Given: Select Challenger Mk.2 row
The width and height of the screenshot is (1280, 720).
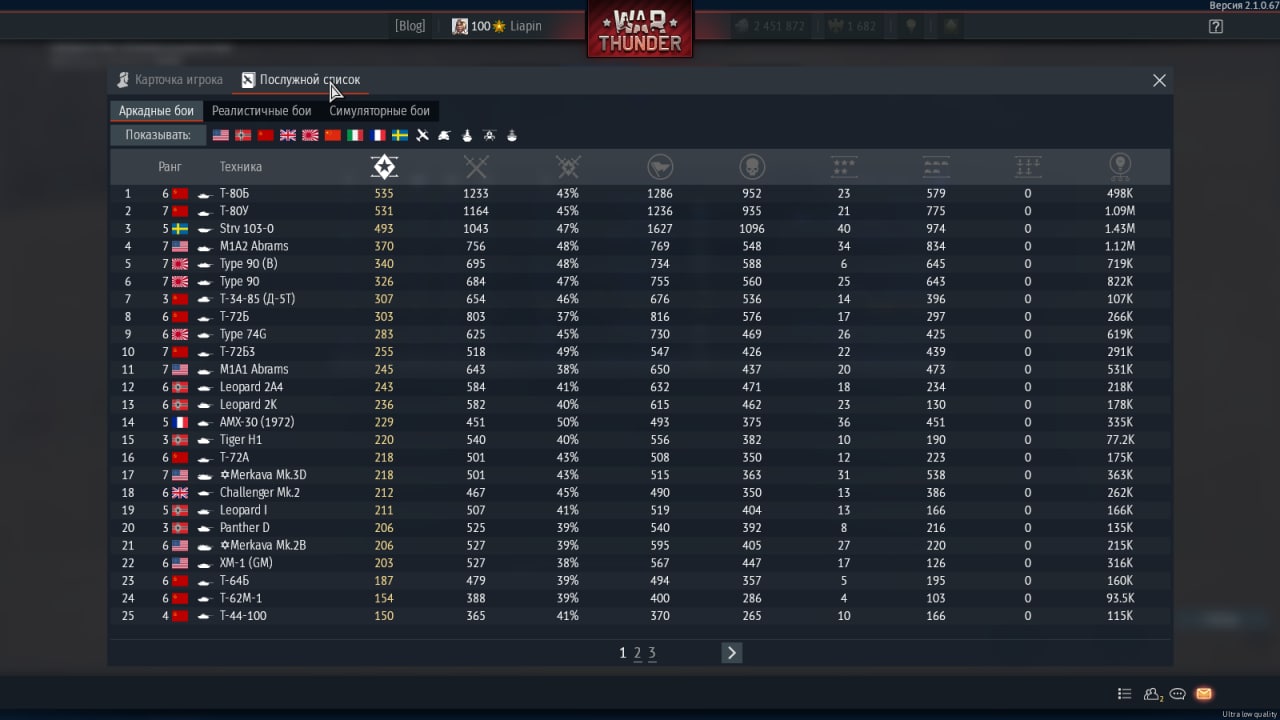Looking at the screenshot, I should tap(640, 492).
